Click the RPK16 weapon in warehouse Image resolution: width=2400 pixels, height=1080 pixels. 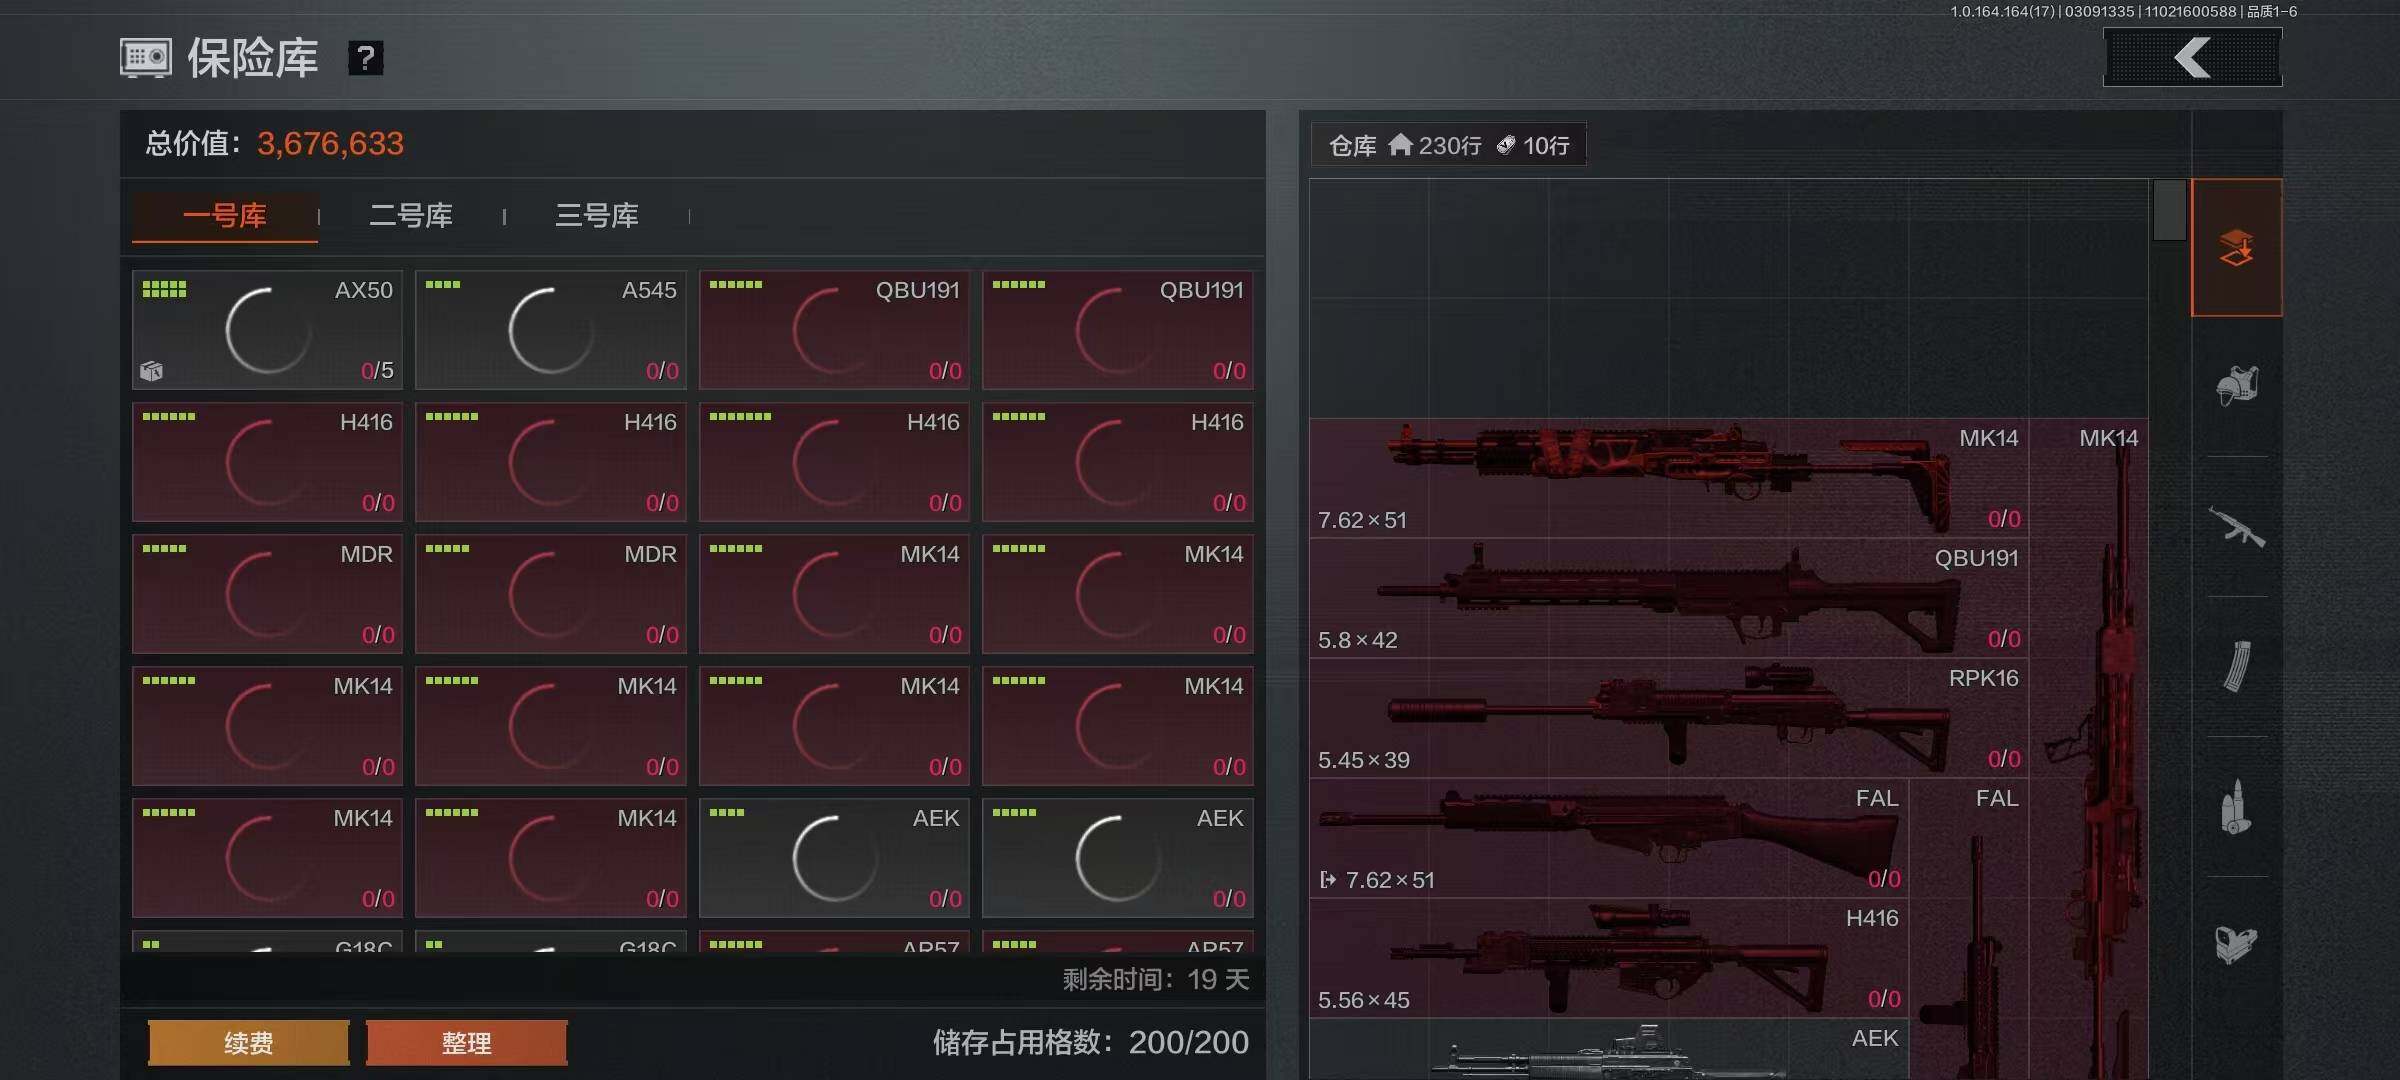[x=1668, y=718]
